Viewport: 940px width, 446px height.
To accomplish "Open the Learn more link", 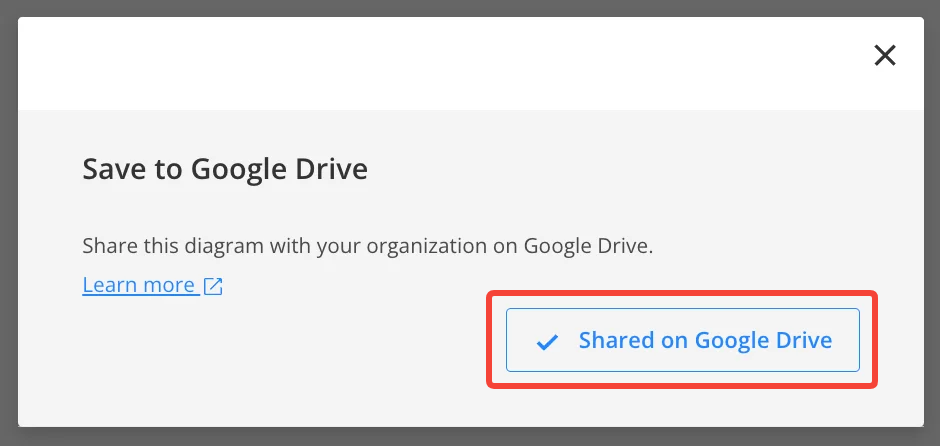I will tap(139, 285).
